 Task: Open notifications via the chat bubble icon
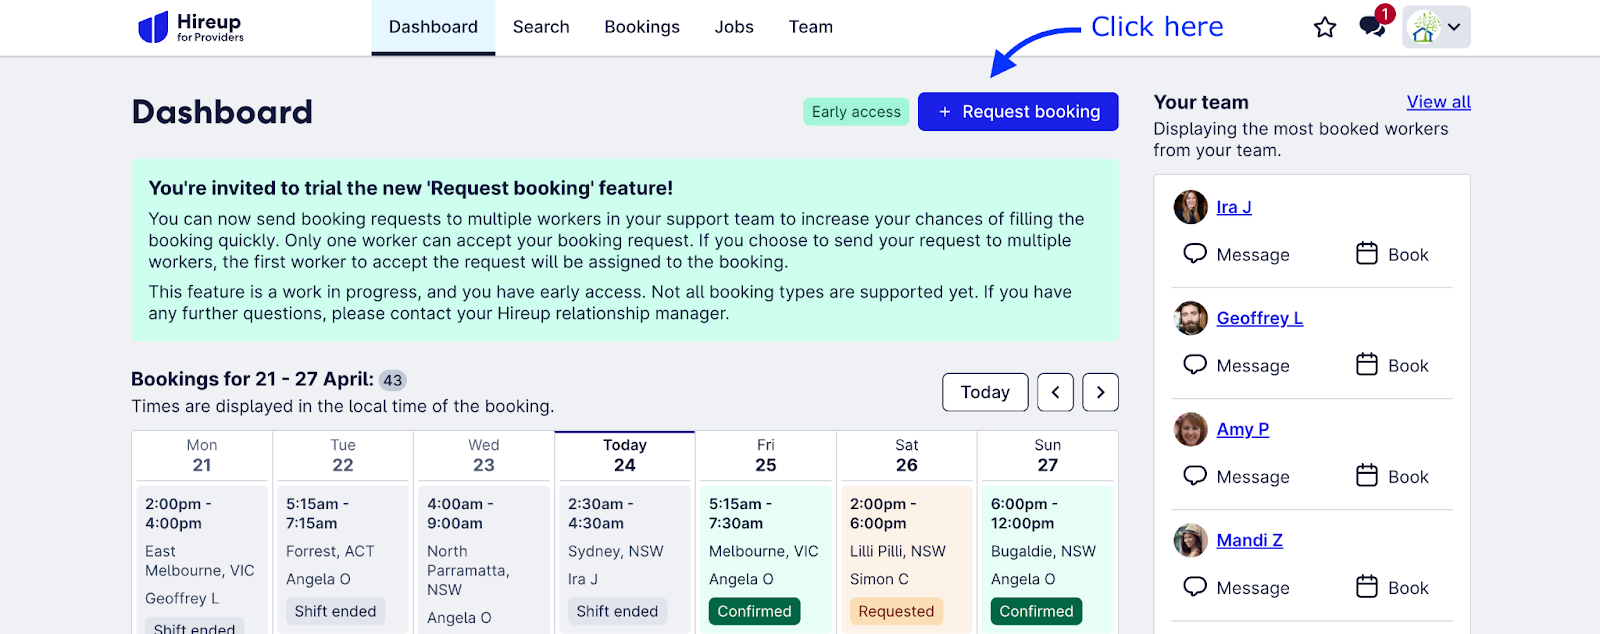(1370, 27)
